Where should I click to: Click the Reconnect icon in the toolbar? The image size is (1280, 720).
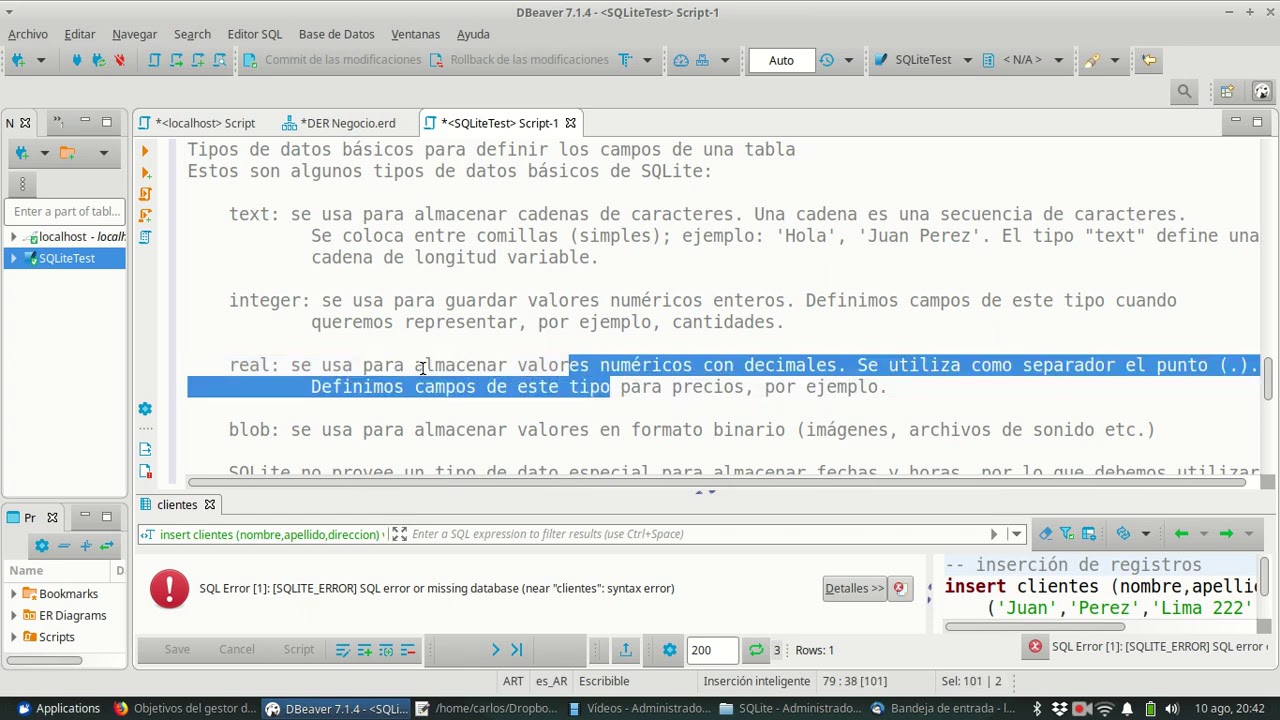pos(98,60)
